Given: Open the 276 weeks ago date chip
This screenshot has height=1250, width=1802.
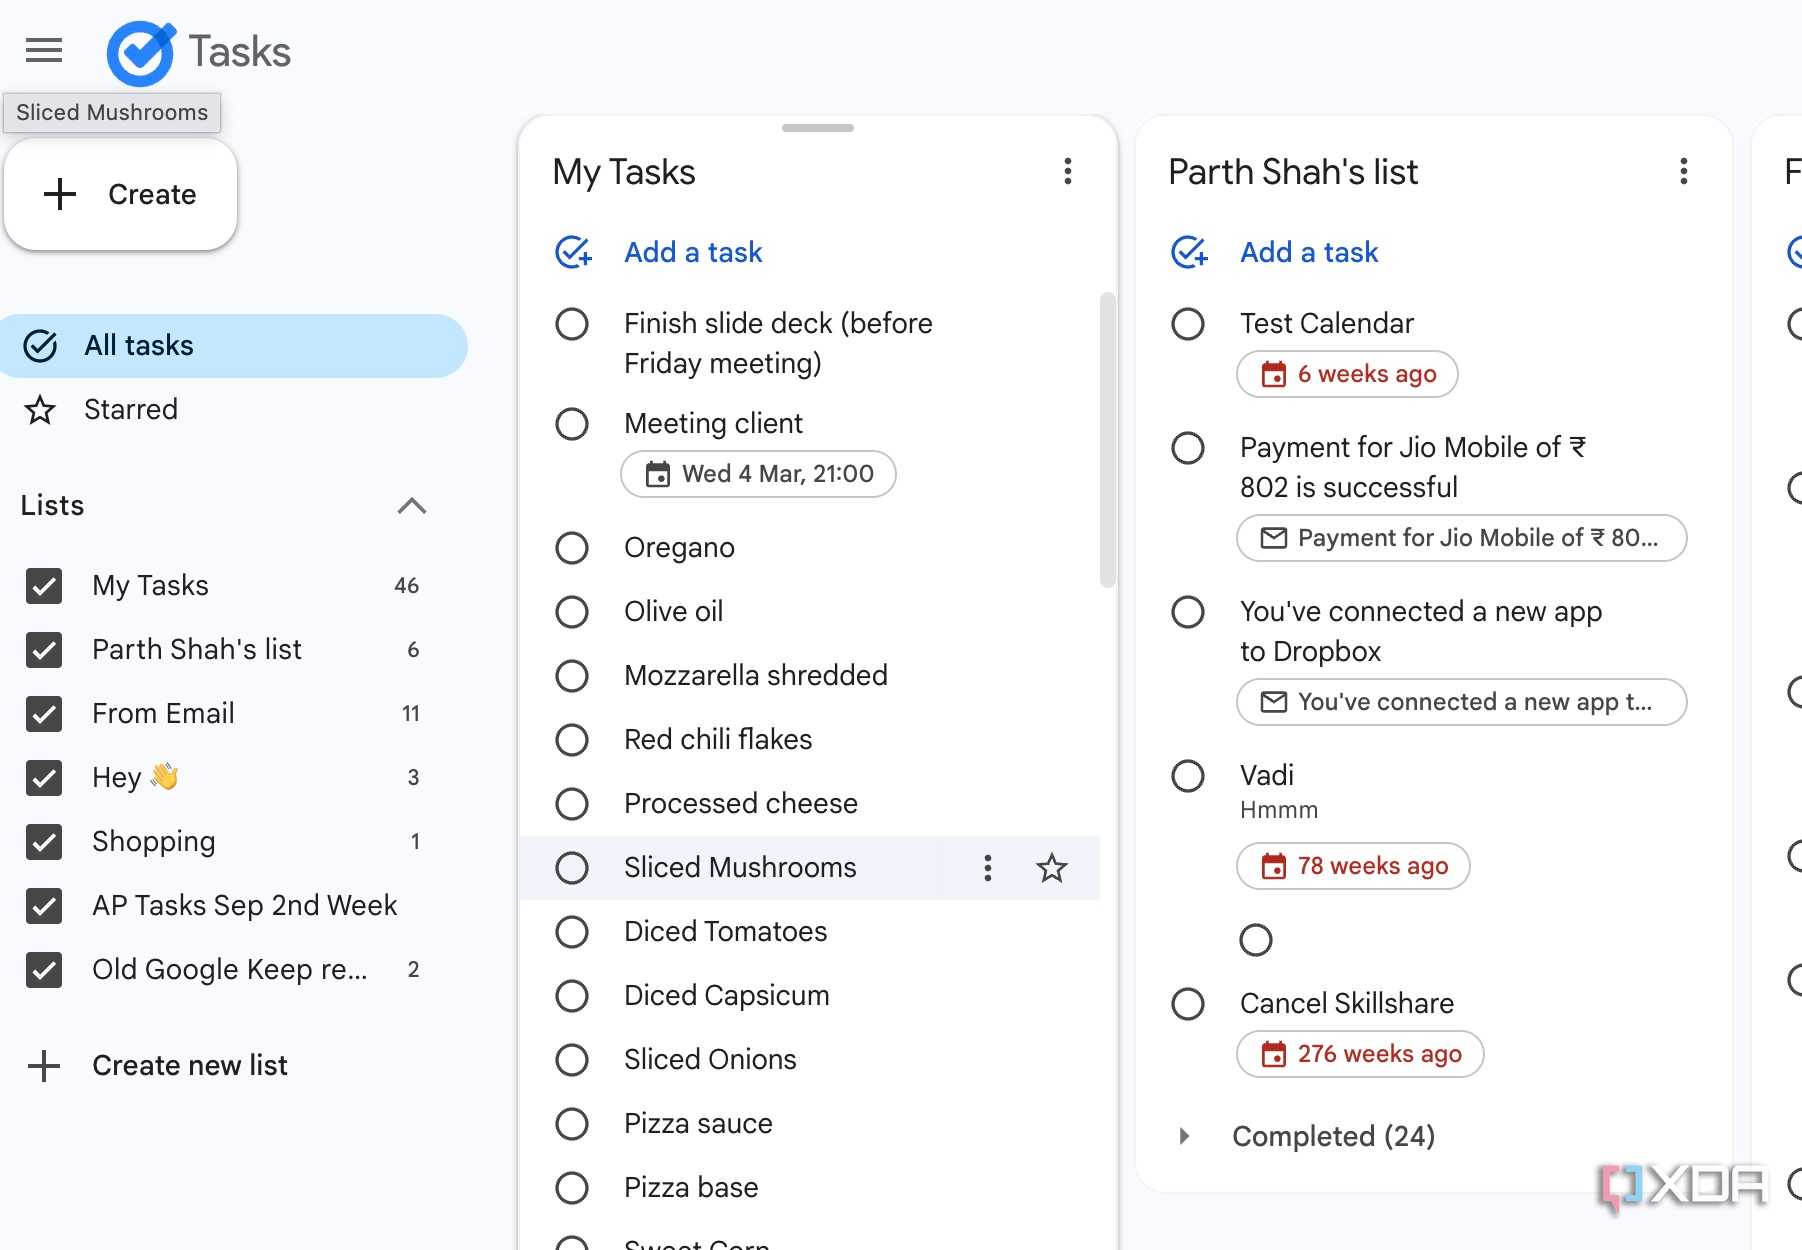Looking at the screenshot, I should (x=1360, y=1054).
